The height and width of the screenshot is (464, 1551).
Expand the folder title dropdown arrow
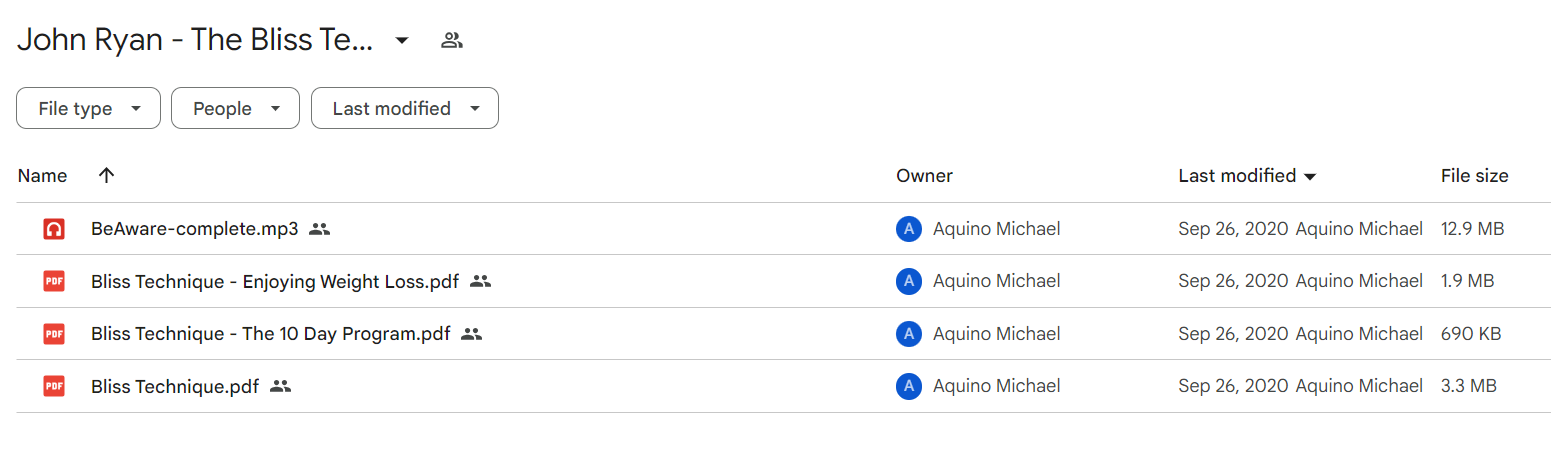(402, 40)
